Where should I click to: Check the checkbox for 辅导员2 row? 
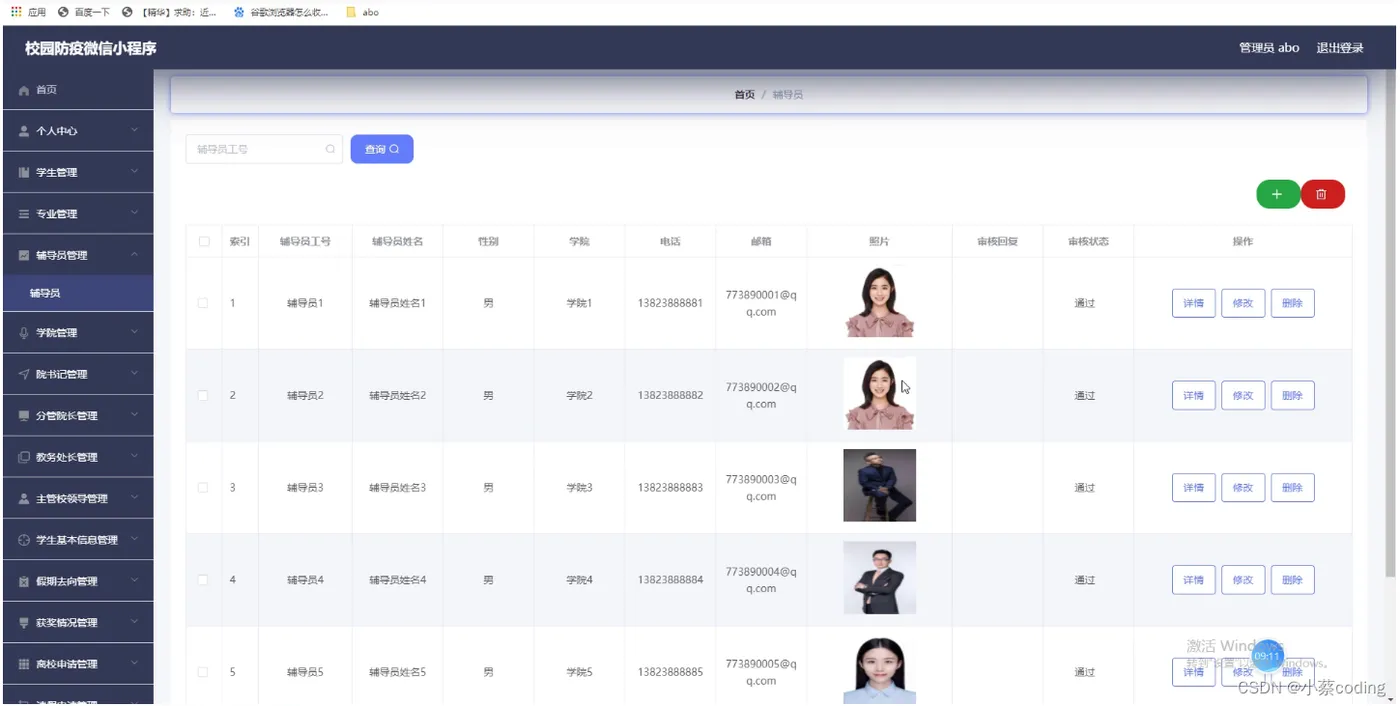point(203,395)
